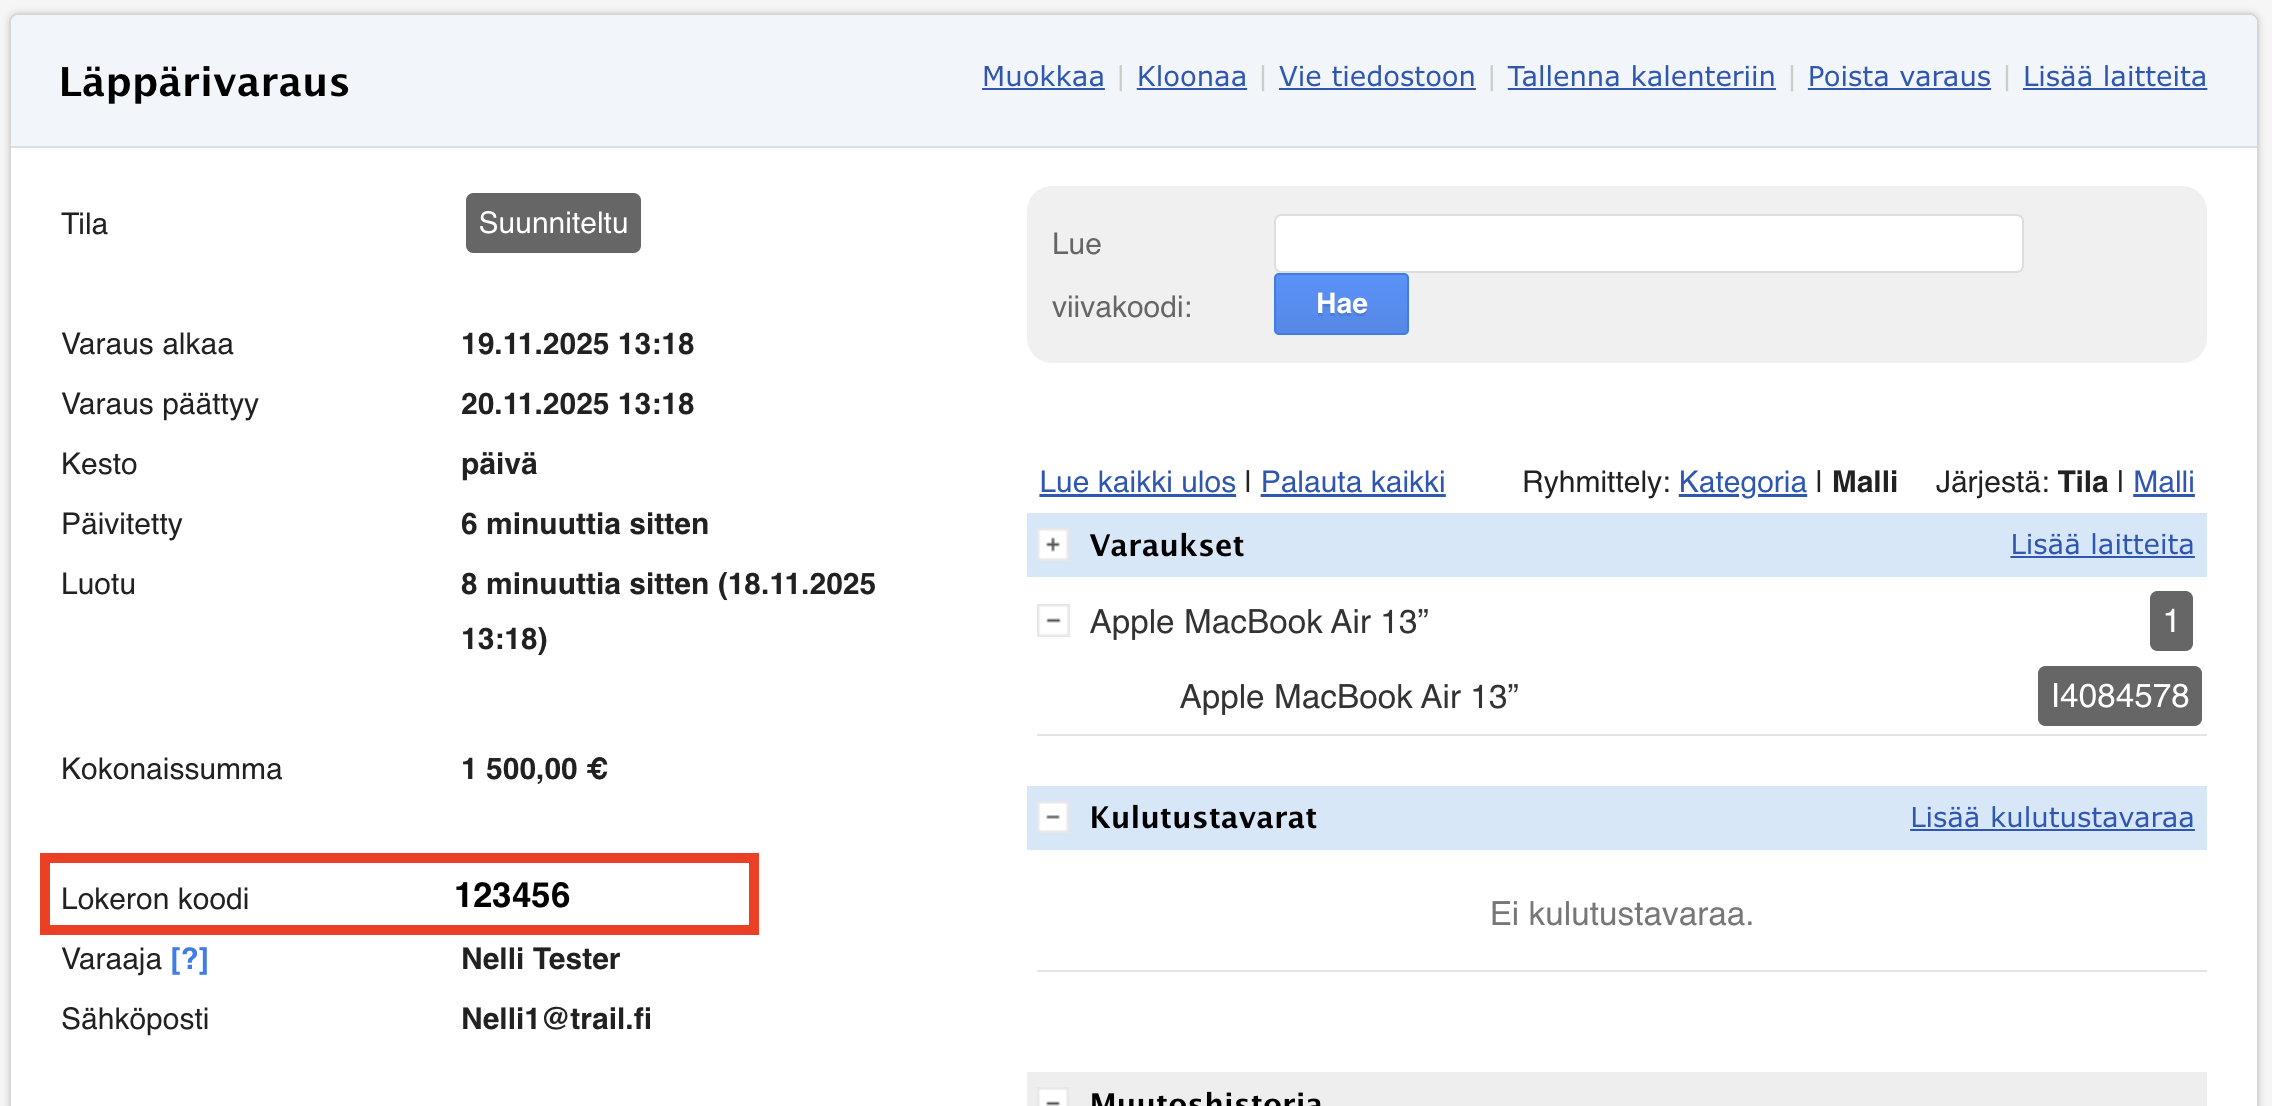Click the [?] help next to Varaaja

click(x=189, y=959)
